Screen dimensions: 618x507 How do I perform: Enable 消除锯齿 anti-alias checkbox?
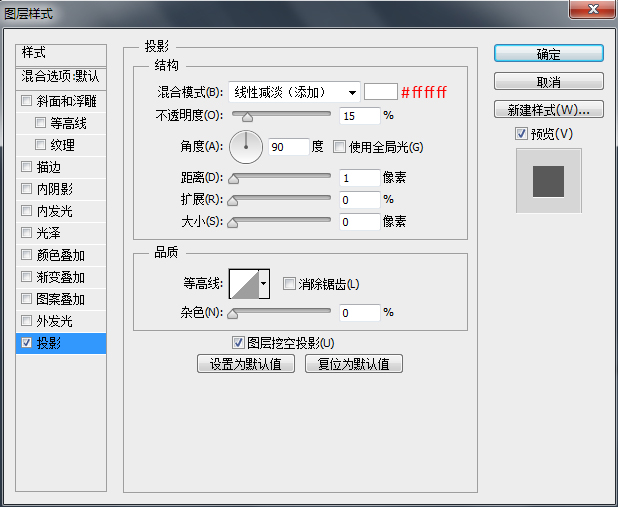(289, 283)
